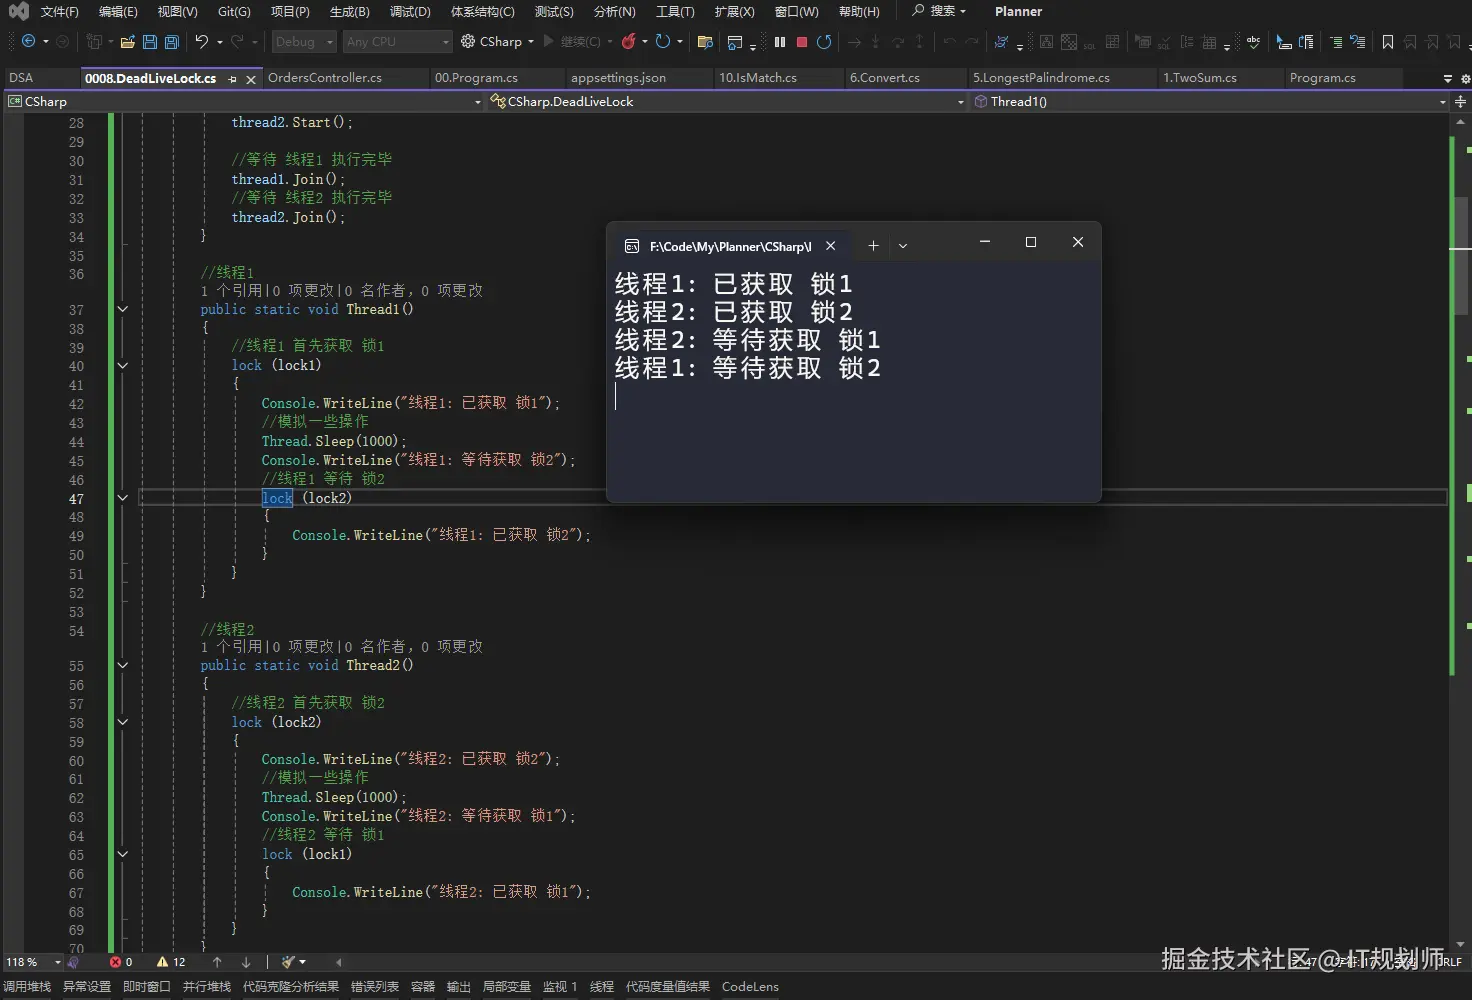Click the 1 个引用 CodeLens link above Thread1
The width and height of the screenshot is (1472, 1000).
point(231,290)
